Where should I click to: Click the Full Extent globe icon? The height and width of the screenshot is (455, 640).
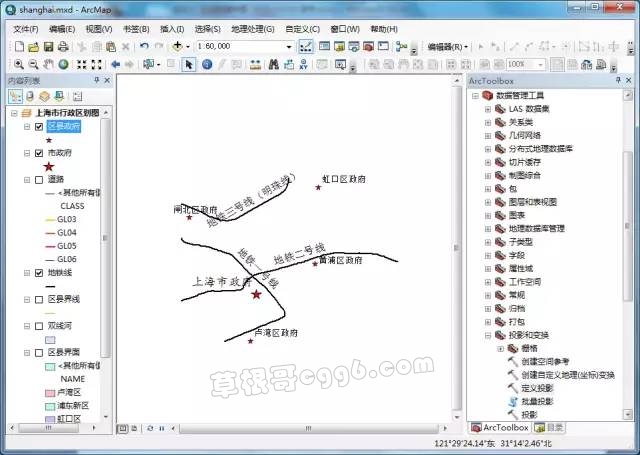coord(63,64)
